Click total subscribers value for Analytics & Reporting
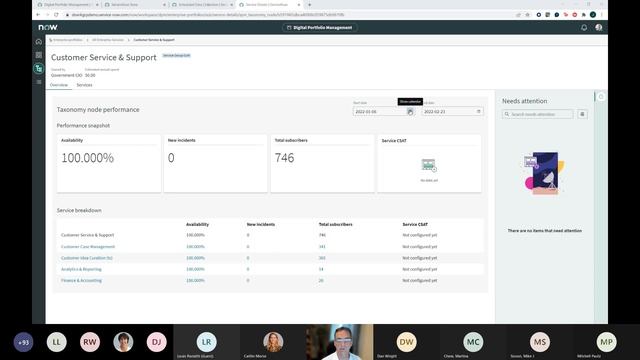The width and height of the screenshot is (640, 360). pyautogui.click(x=321, y=269)
